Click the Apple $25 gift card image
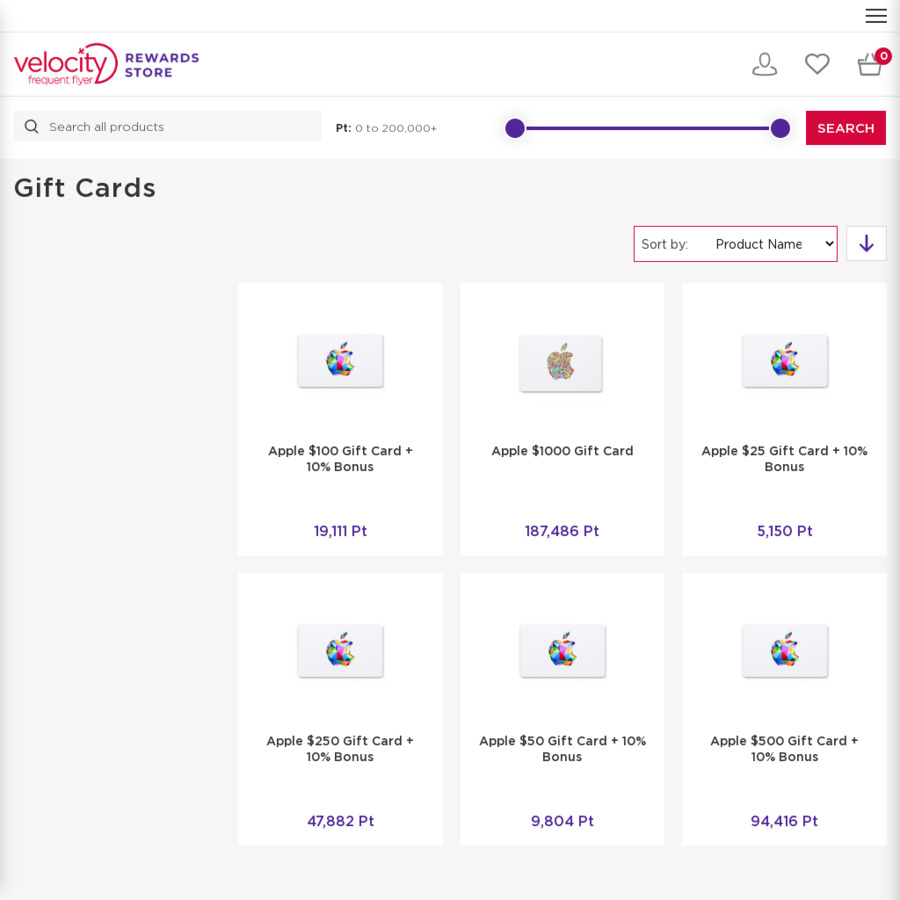 (x=784, y=361)
